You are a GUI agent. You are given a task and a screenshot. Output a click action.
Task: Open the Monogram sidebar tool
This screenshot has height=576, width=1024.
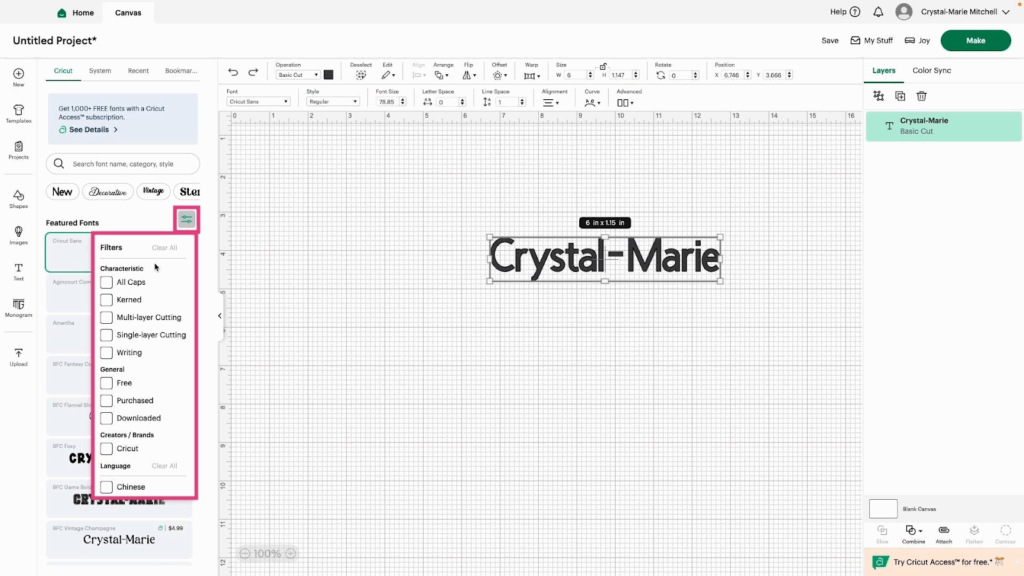pyautogui.click(x=18, y=308)
